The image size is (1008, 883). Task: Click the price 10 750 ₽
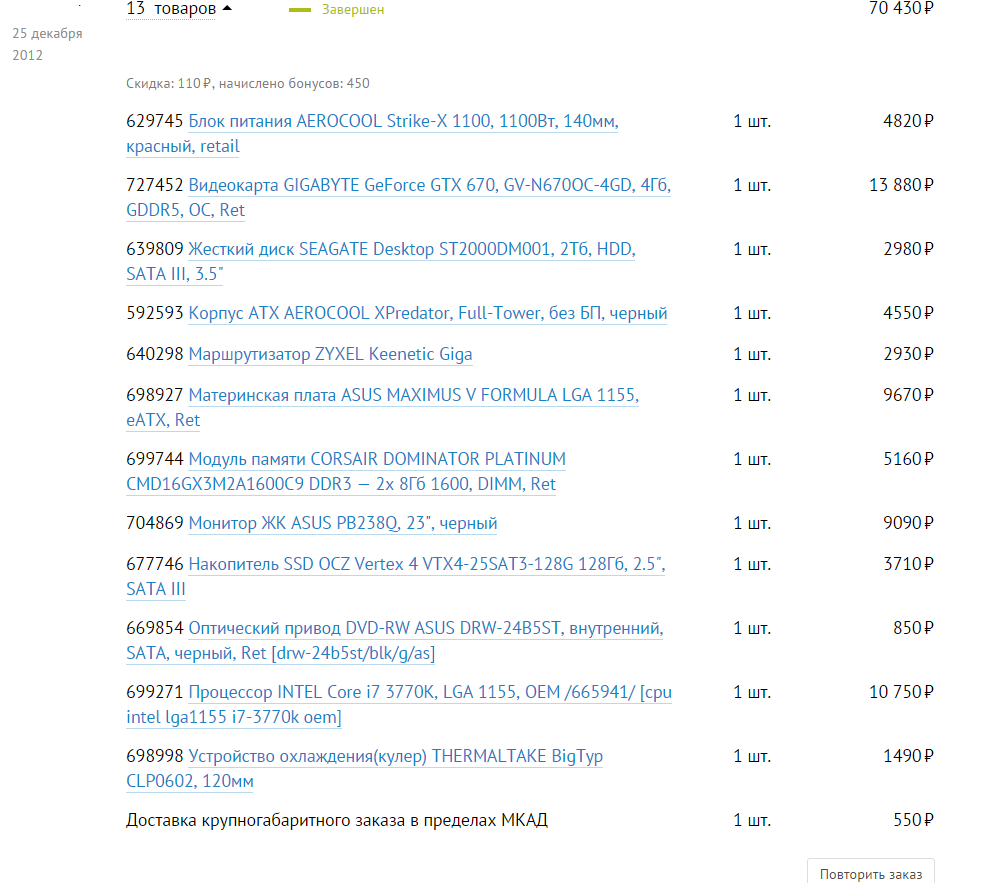click(x=901, y=693)
